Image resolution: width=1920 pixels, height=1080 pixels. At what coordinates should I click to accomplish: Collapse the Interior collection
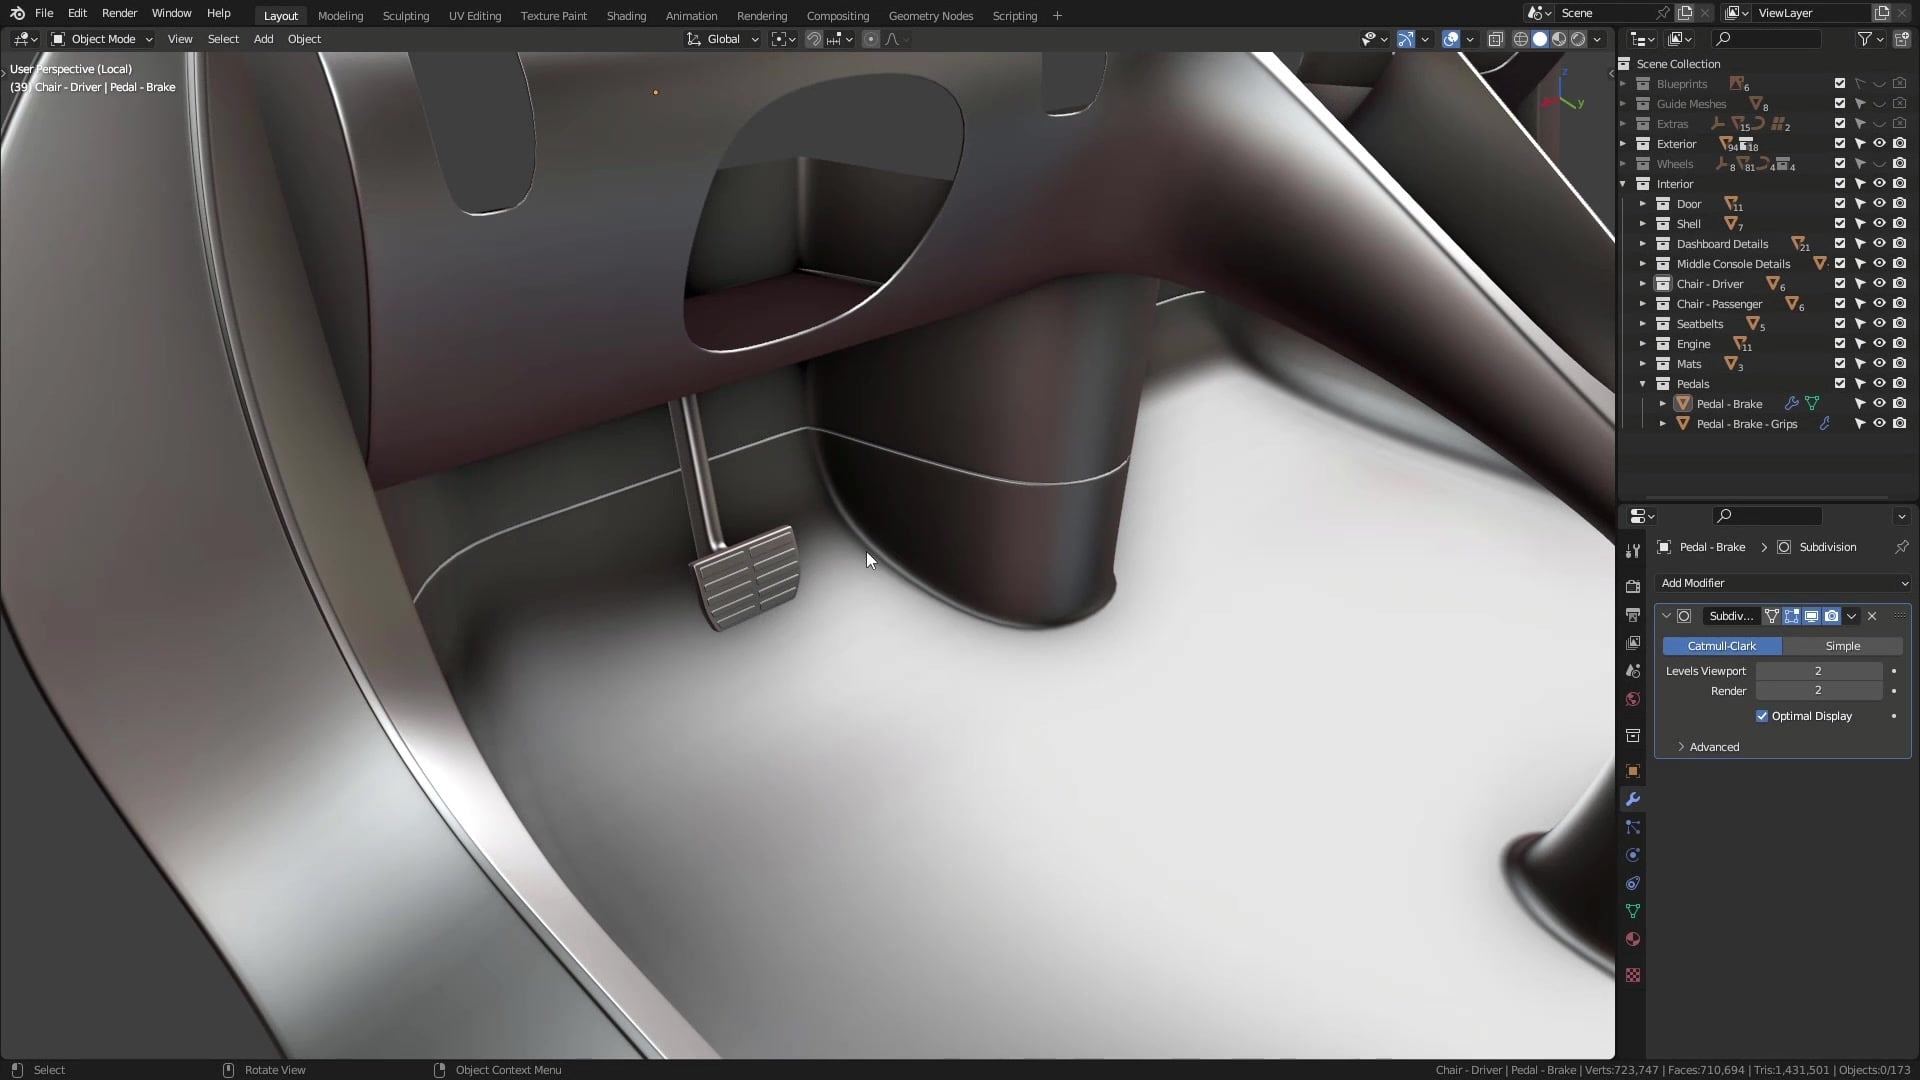tap(1623, 184)
